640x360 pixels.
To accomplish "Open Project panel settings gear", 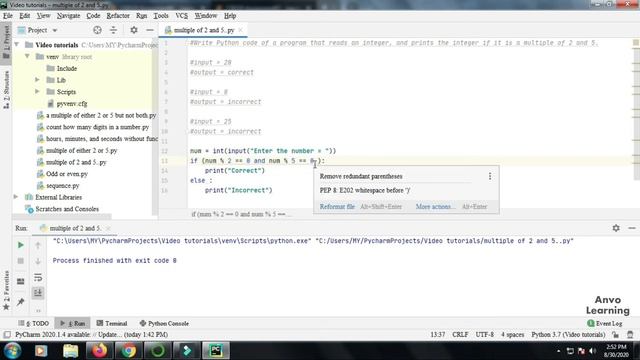I will [134, 30].
